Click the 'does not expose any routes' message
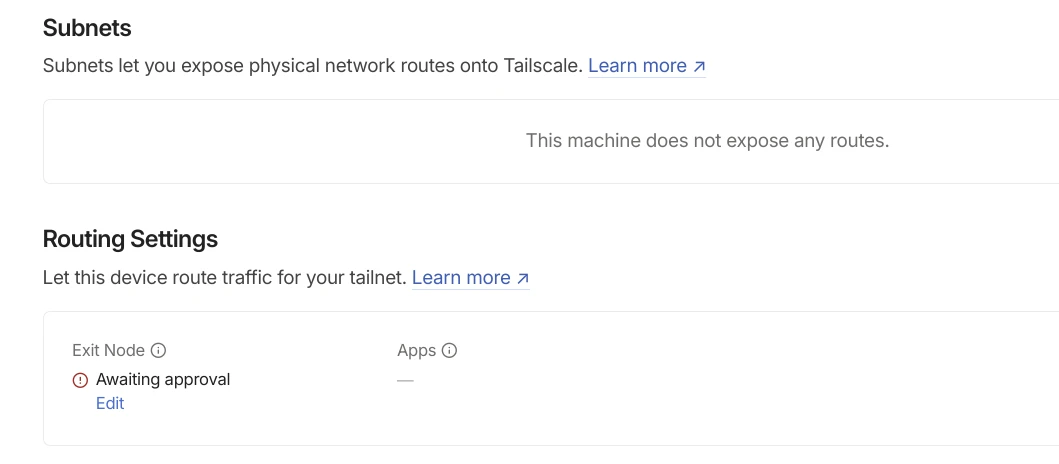This screenshot has height=464, width=1059. click(x=707, y=141)
